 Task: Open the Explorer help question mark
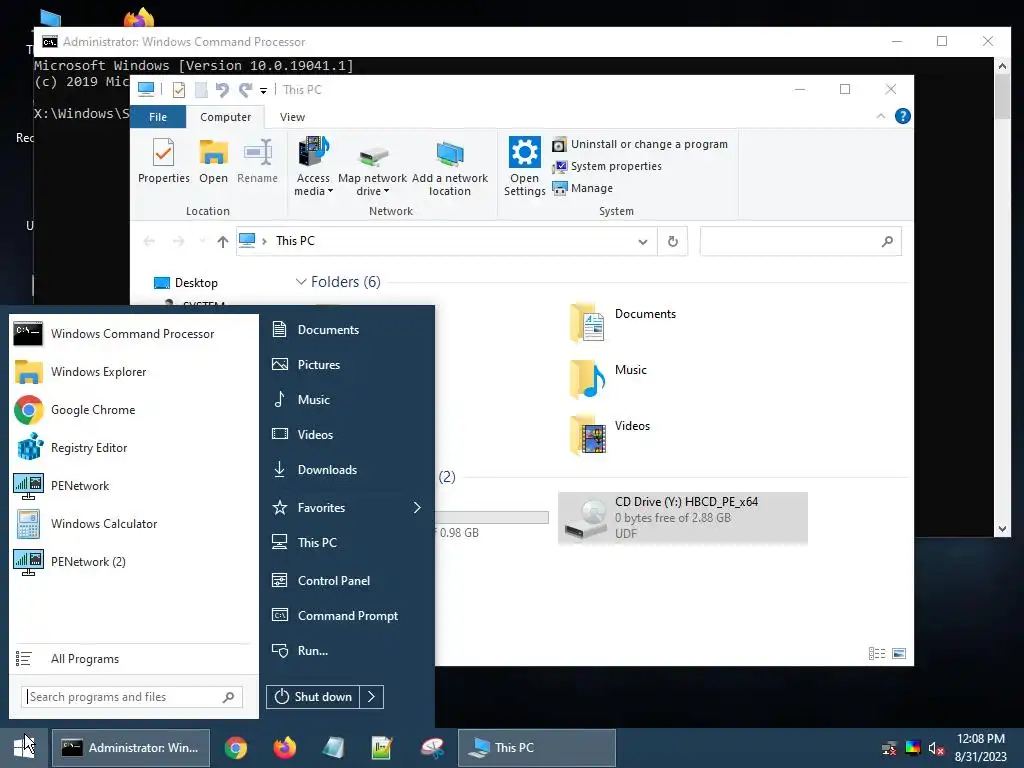[x=903, y=116]
